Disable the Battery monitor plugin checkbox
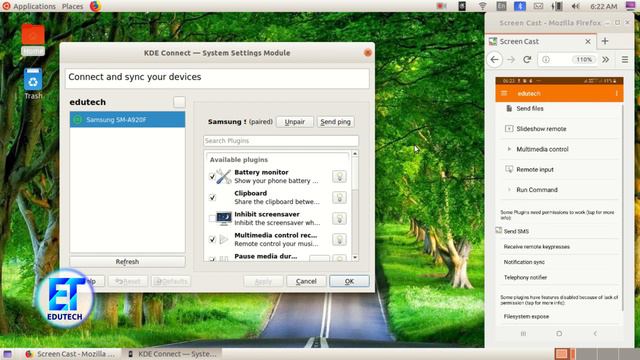Screen dimensions: 640x360 click(x=212, y=176)
